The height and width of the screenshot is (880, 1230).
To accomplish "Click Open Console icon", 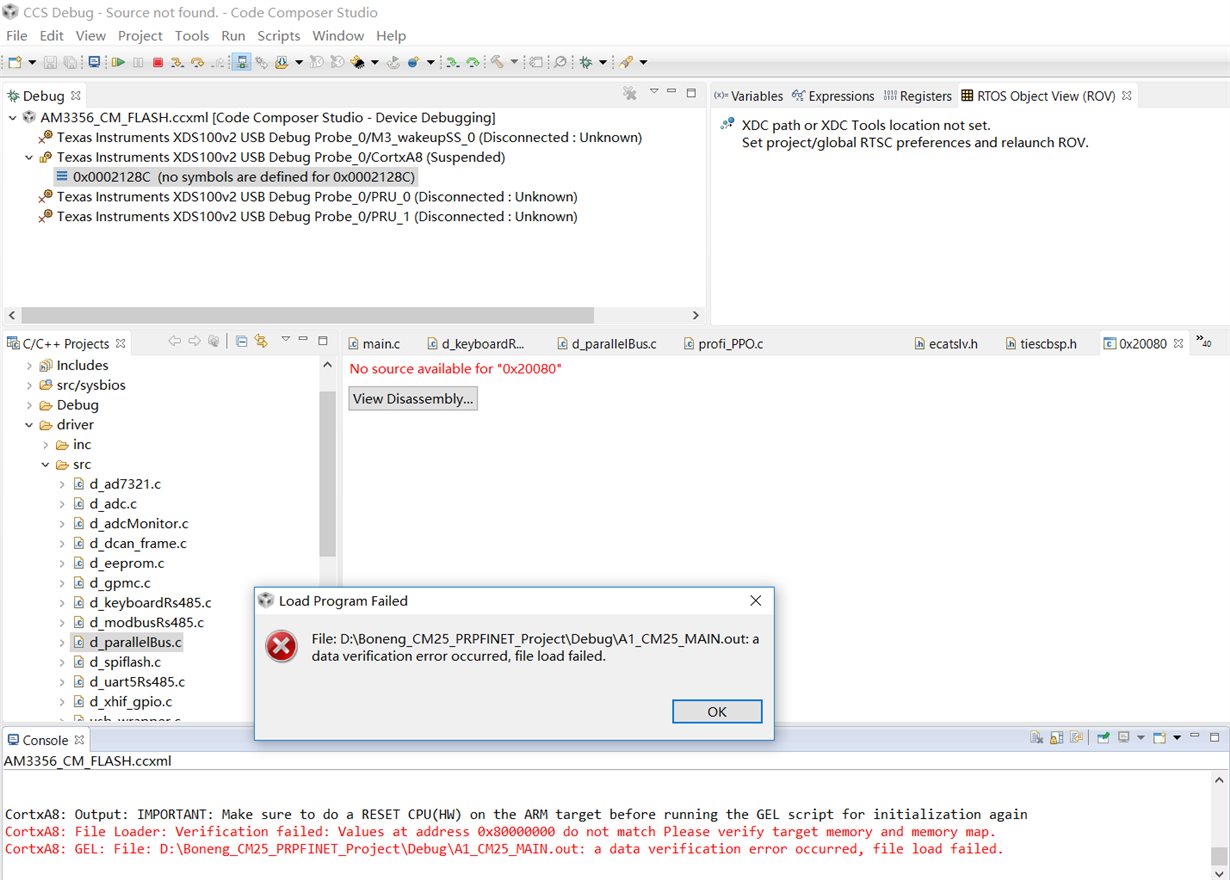I will coord(1159,738).
